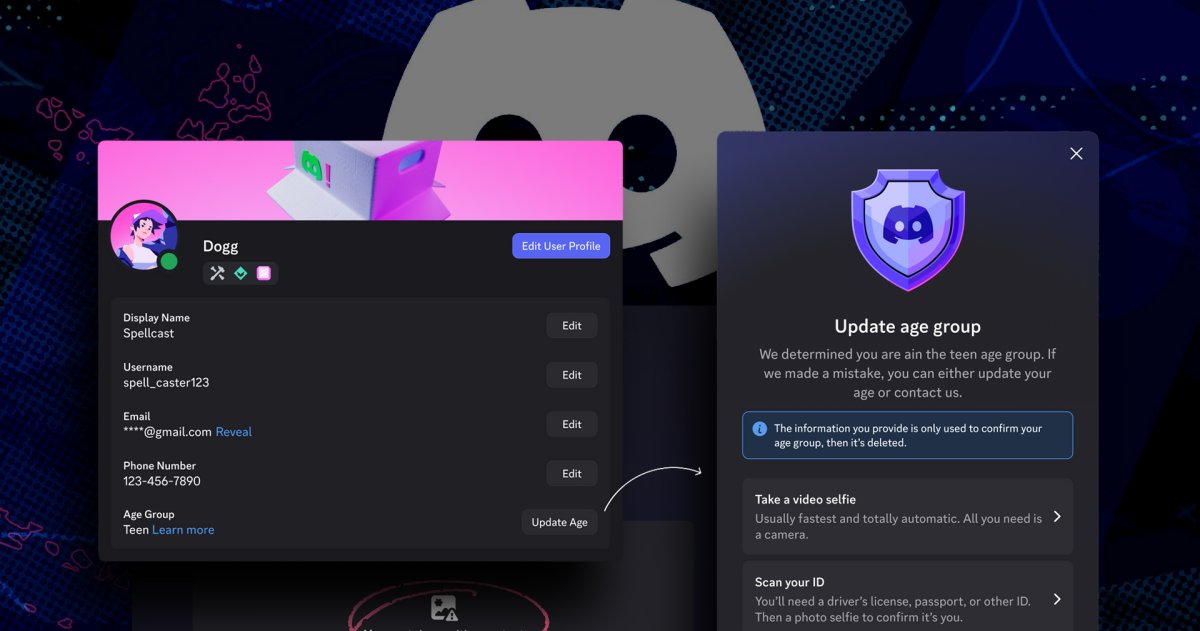Open Learn more link for Age Group

point(183,530)
